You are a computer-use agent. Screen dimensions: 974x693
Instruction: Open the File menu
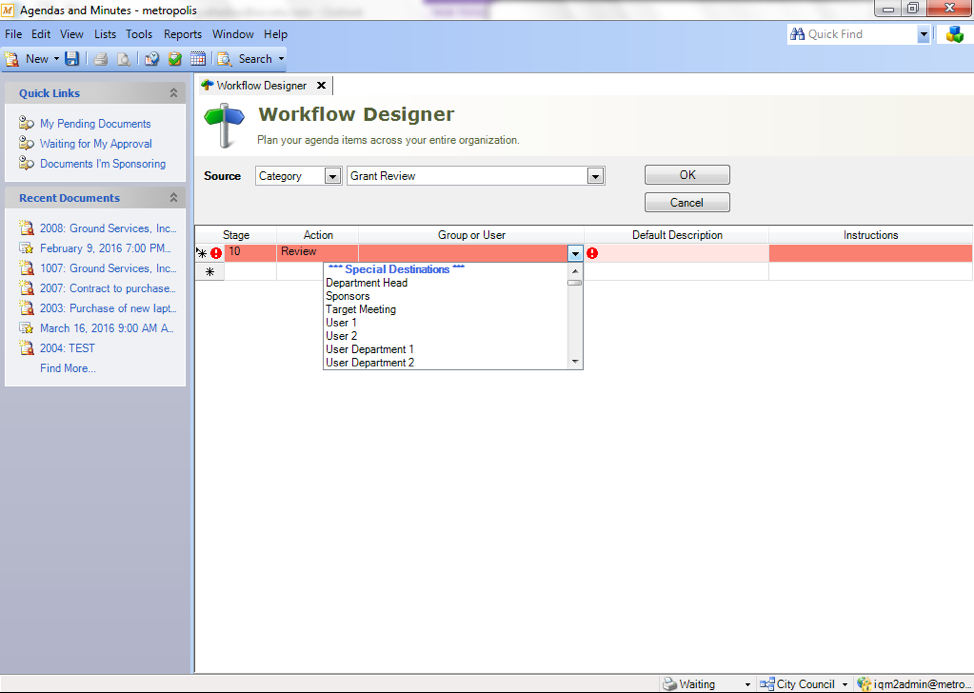point(13,34)
